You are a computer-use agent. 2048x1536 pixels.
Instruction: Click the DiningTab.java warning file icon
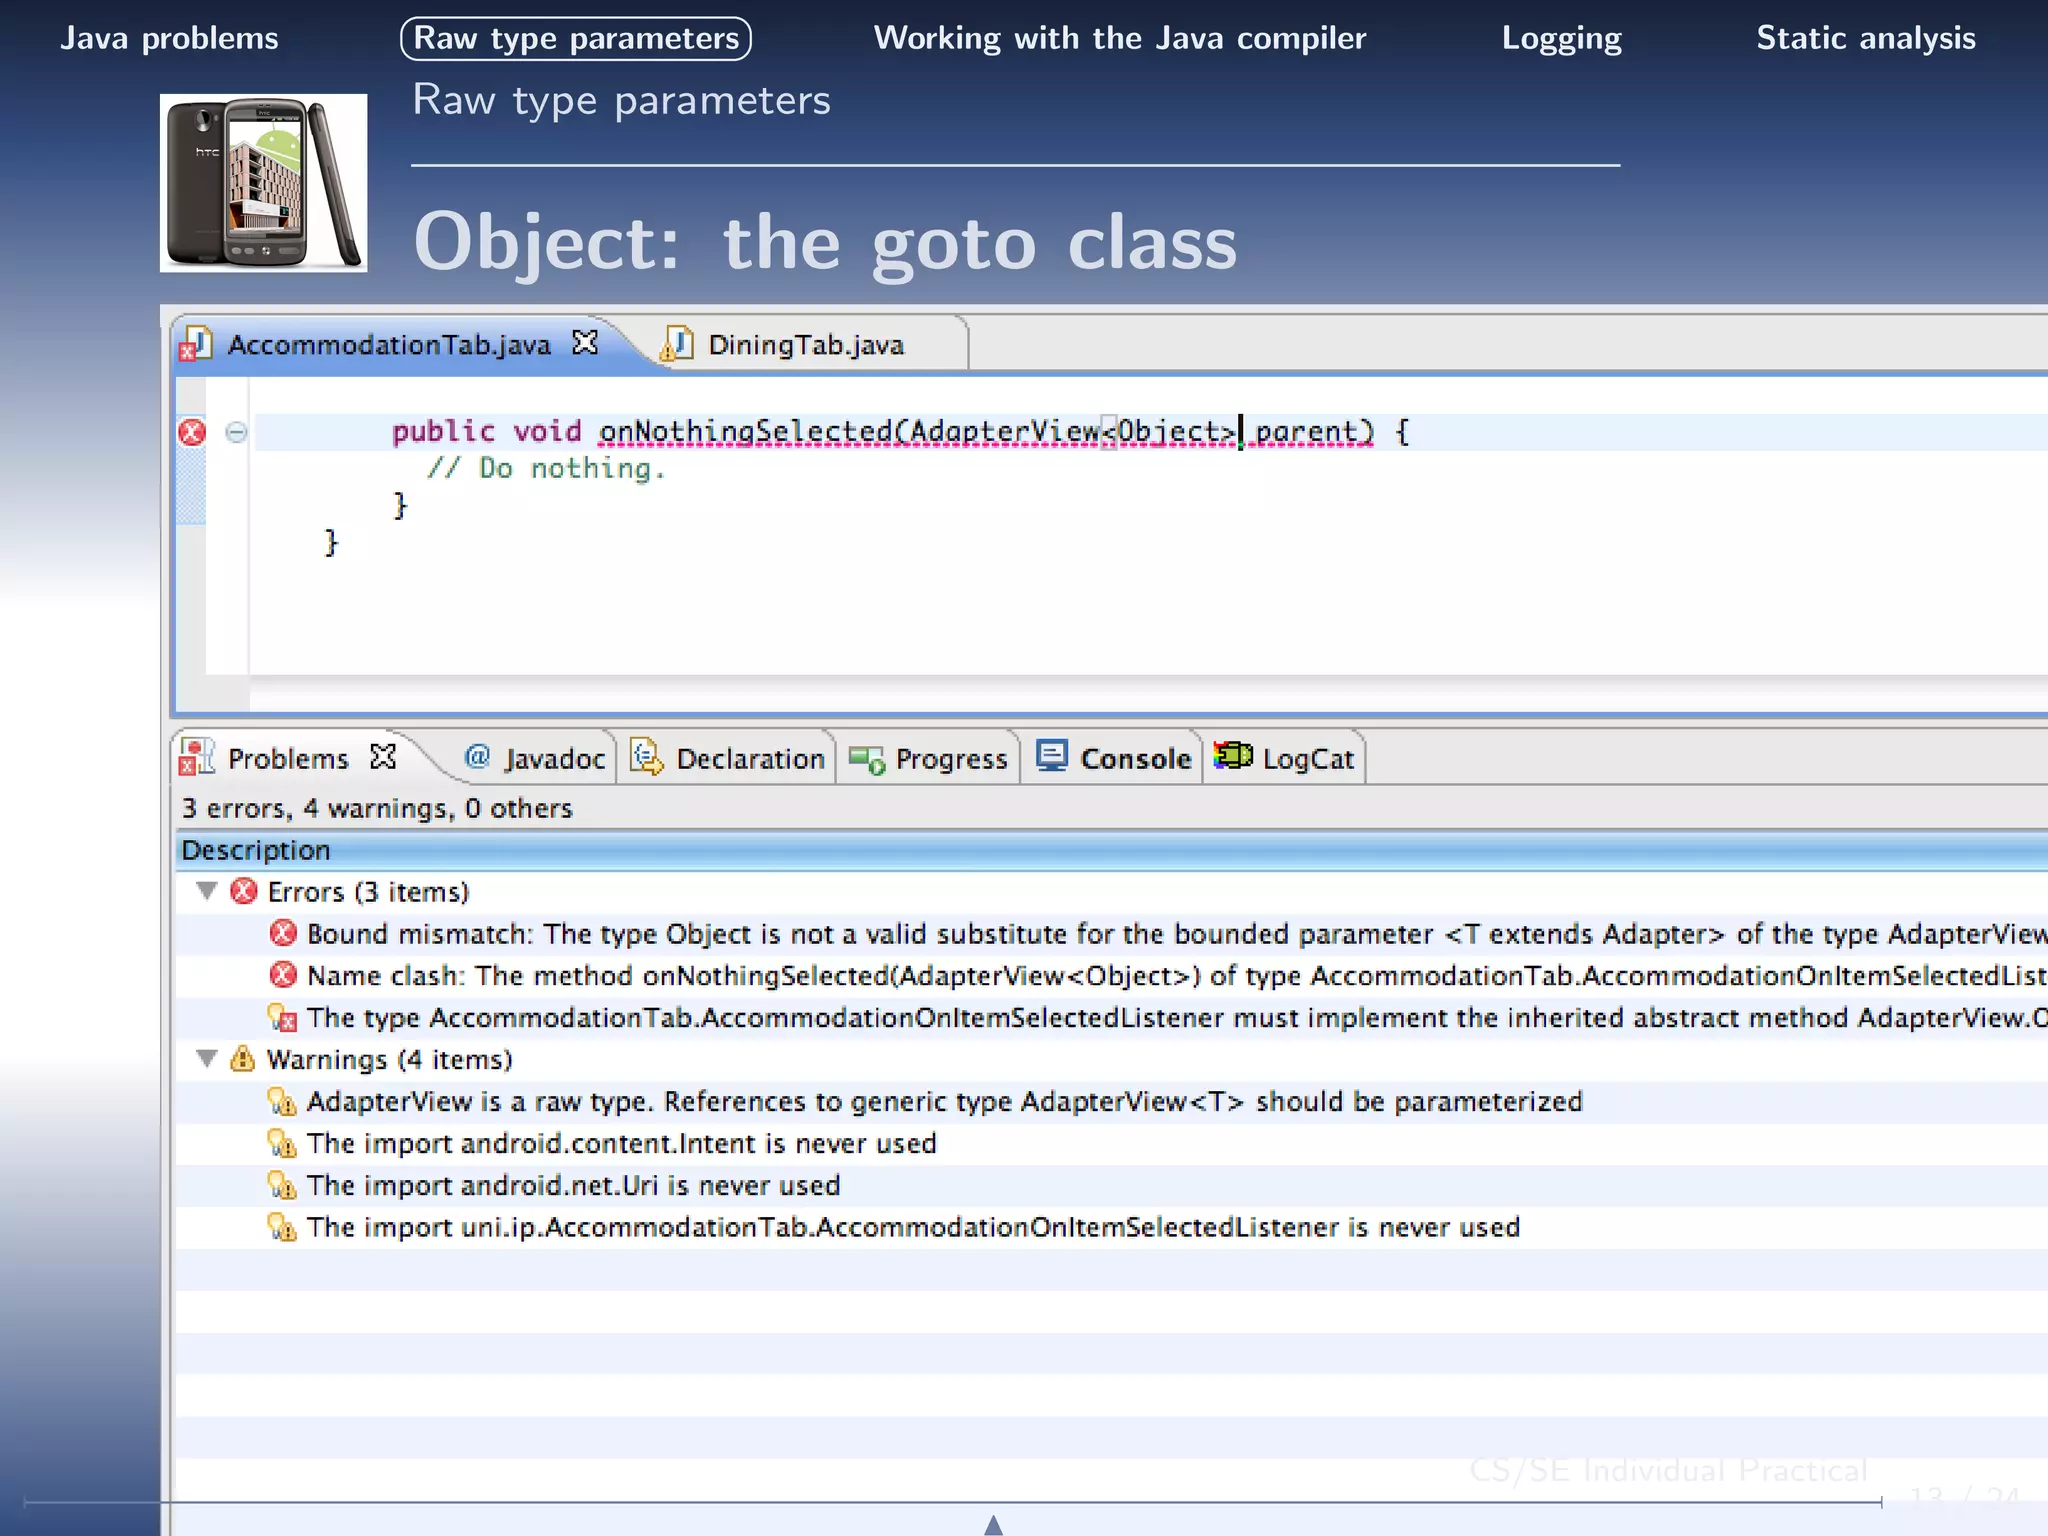click(676, 344)
